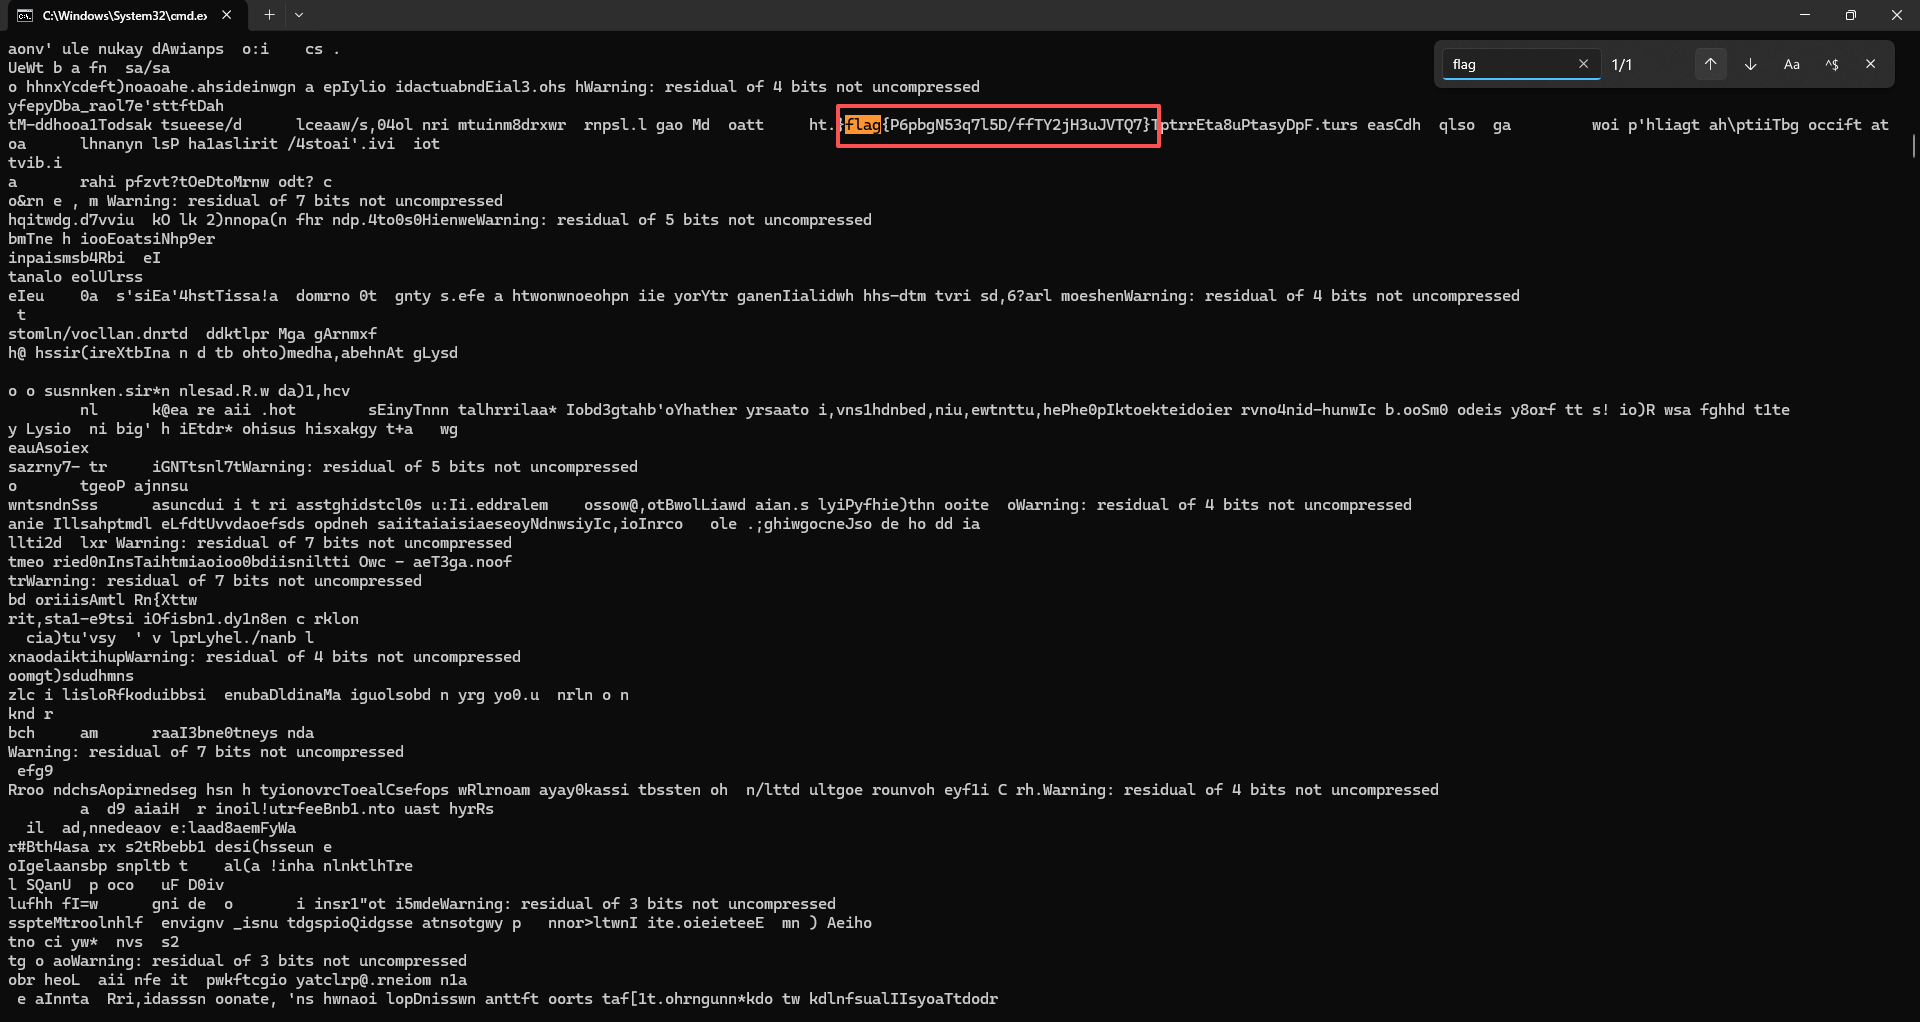
Task: Click the cmd terminal icon in the tab
Action: click(25, 15)
